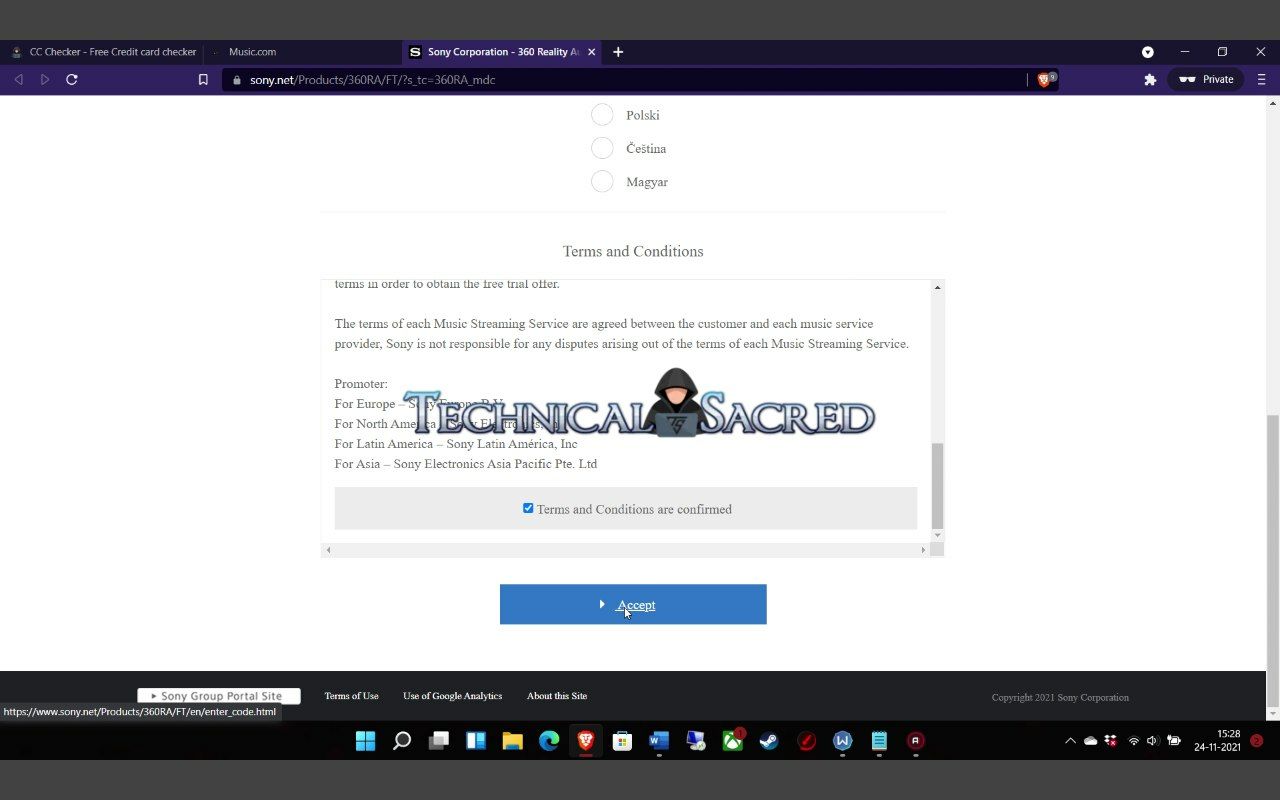Click the page scrollbar up arrow
1280x800 pixels.
tap(1273, 103)
